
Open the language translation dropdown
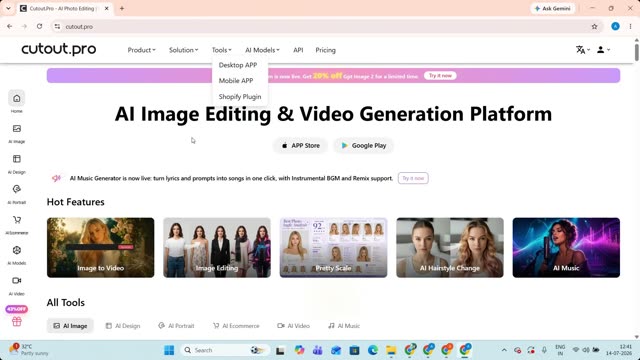click(x=582, y=50)
